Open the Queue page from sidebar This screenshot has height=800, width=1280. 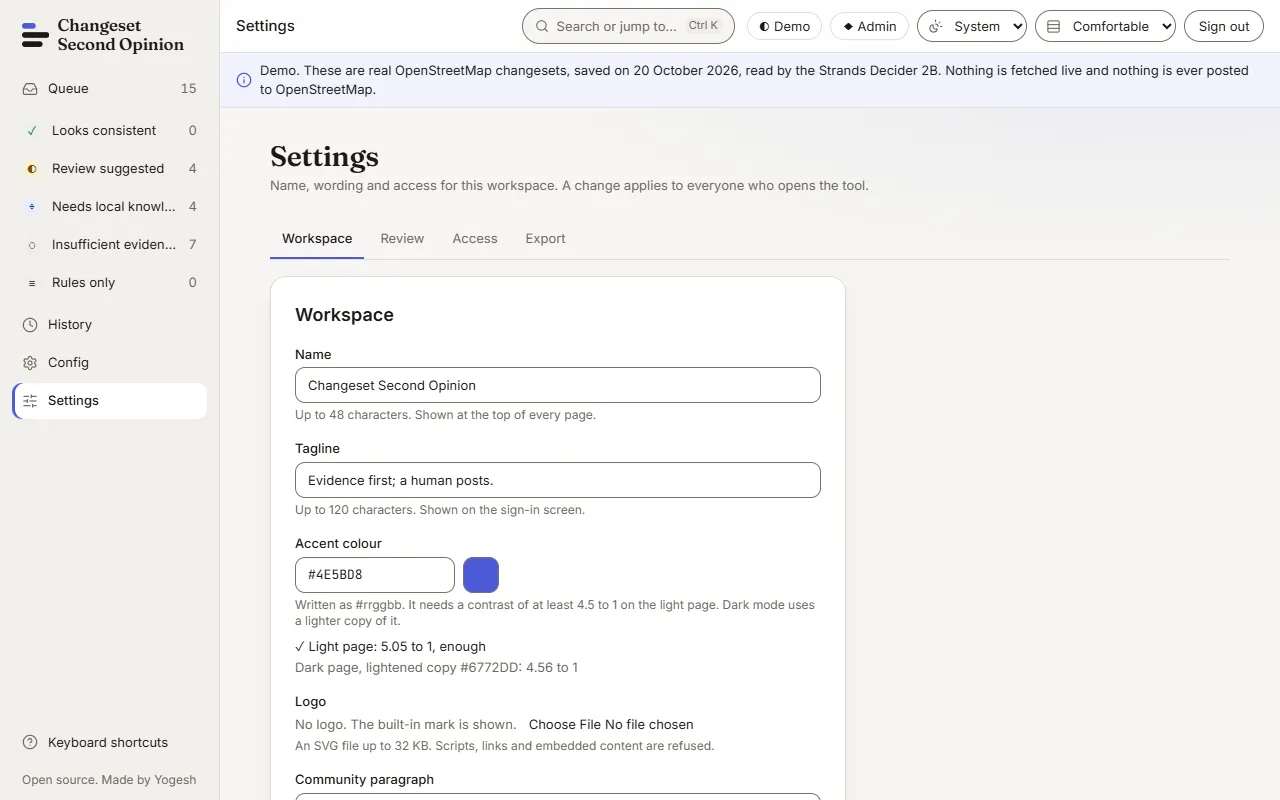click(109, 89)
